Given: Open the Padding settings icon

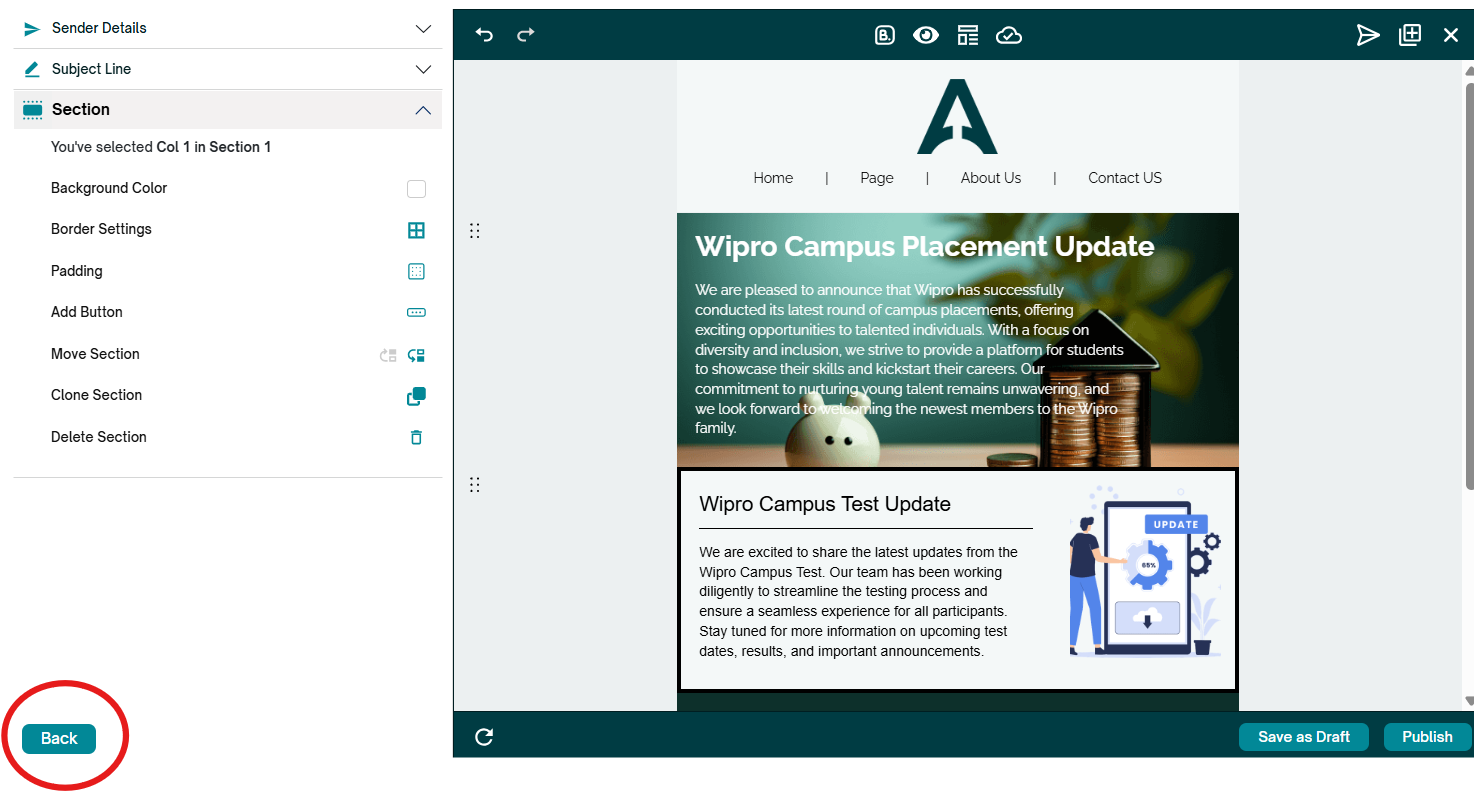Looking at the screenshot, I should [x=416, y=271].
